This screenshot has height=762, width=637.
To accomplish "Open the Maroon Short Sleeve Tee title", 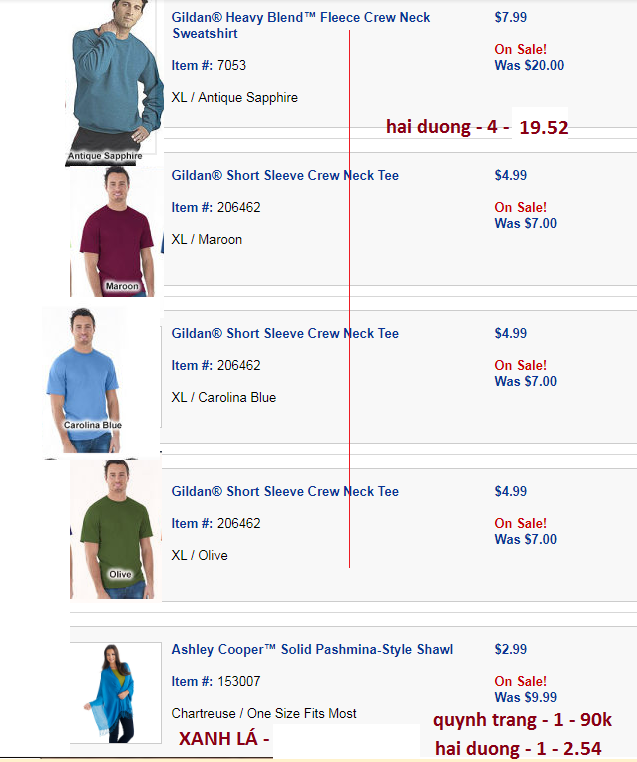I will (x=285, y=175).
